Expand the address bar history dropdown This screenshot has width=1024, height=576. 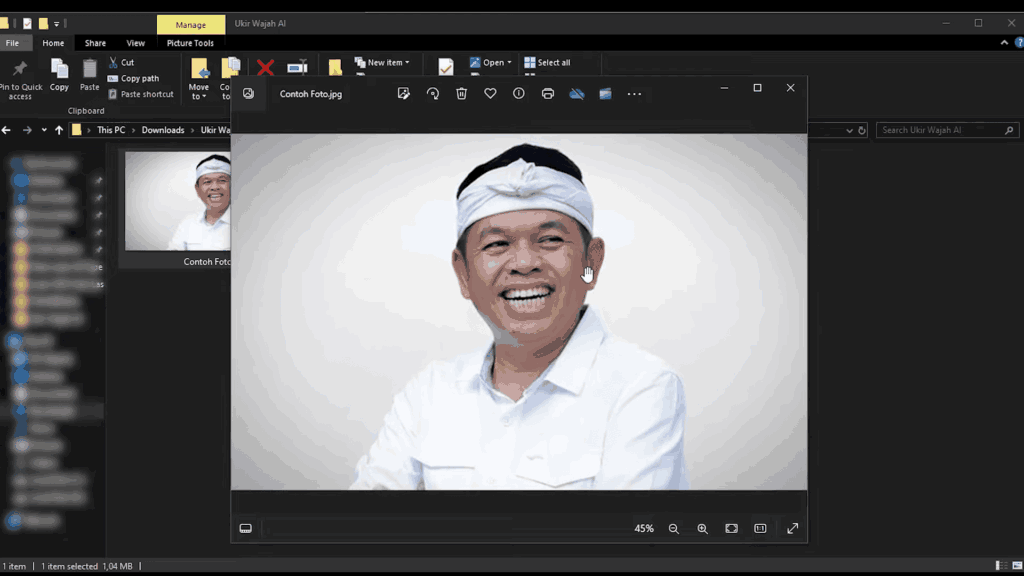(849, 131)
